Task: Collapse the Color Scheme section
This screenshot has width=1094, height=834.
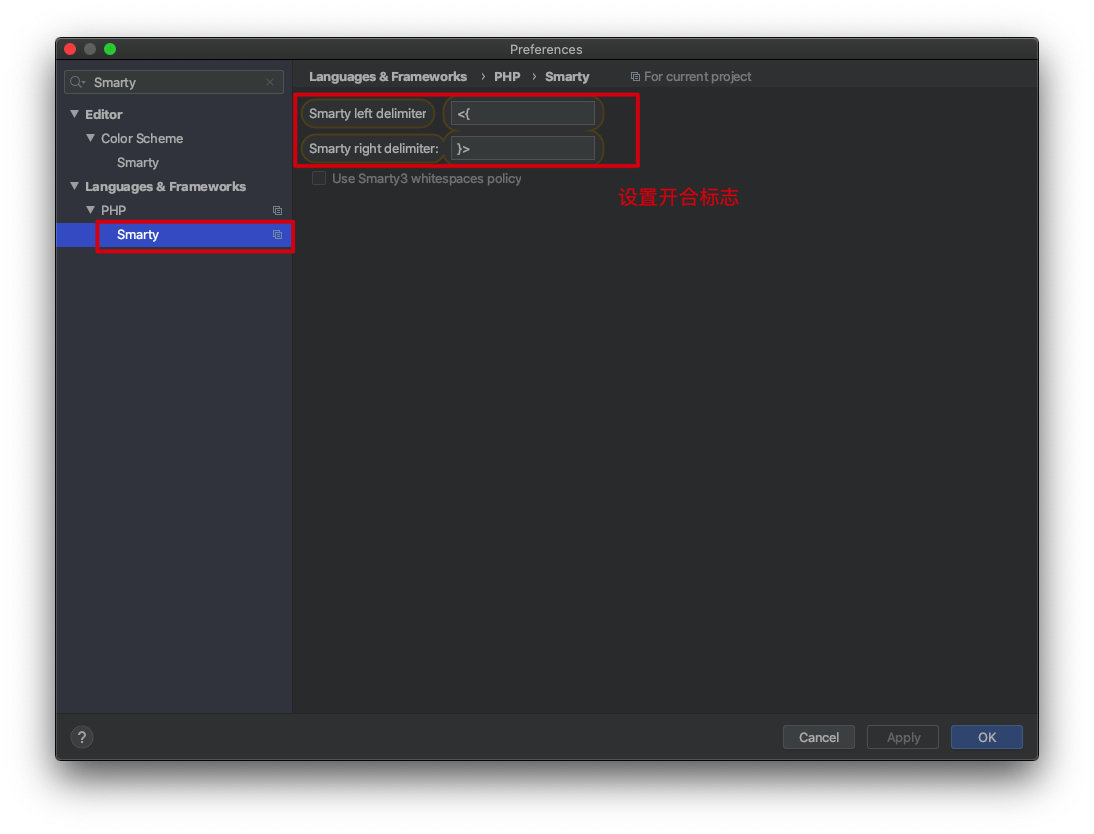Action: [x=90, y=138]
